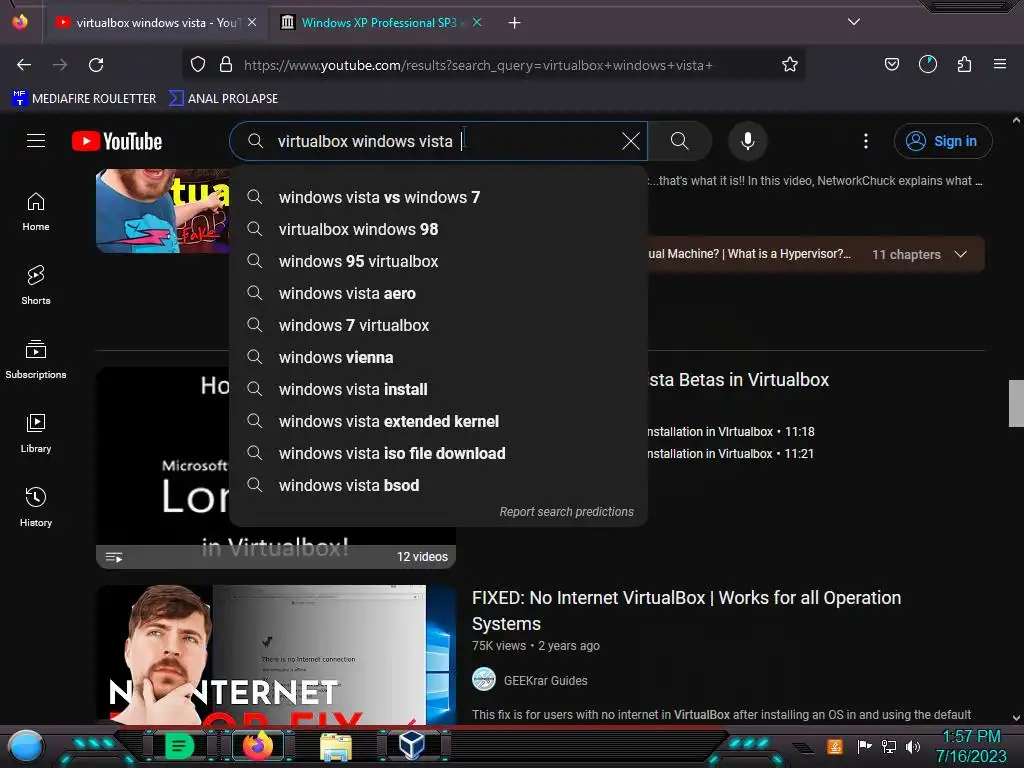Select suggestion windows vista install
This screenshot has width=1024, height=768.
point(438,389)
